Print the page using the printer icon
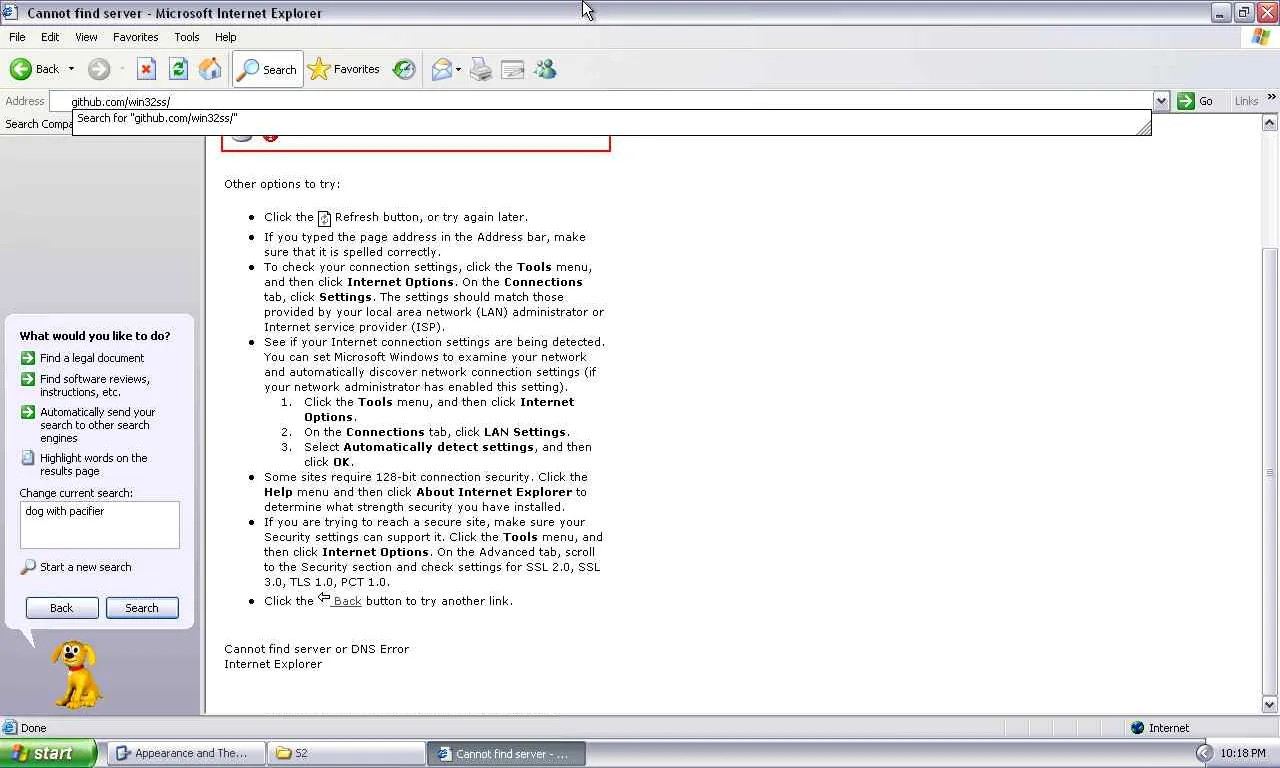 coord(481,69)
